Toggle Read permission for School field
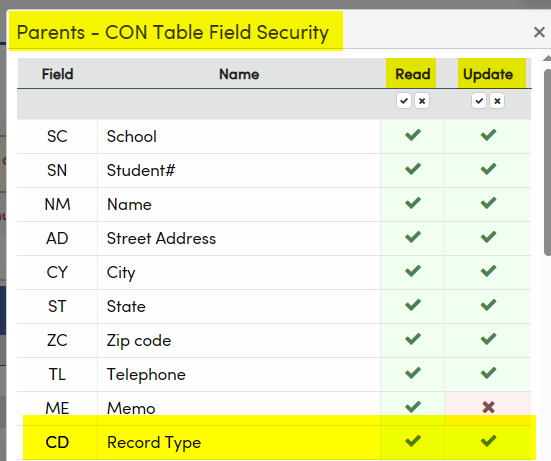The width and height of the screenshot is (551, 461). tap(413, 135)
